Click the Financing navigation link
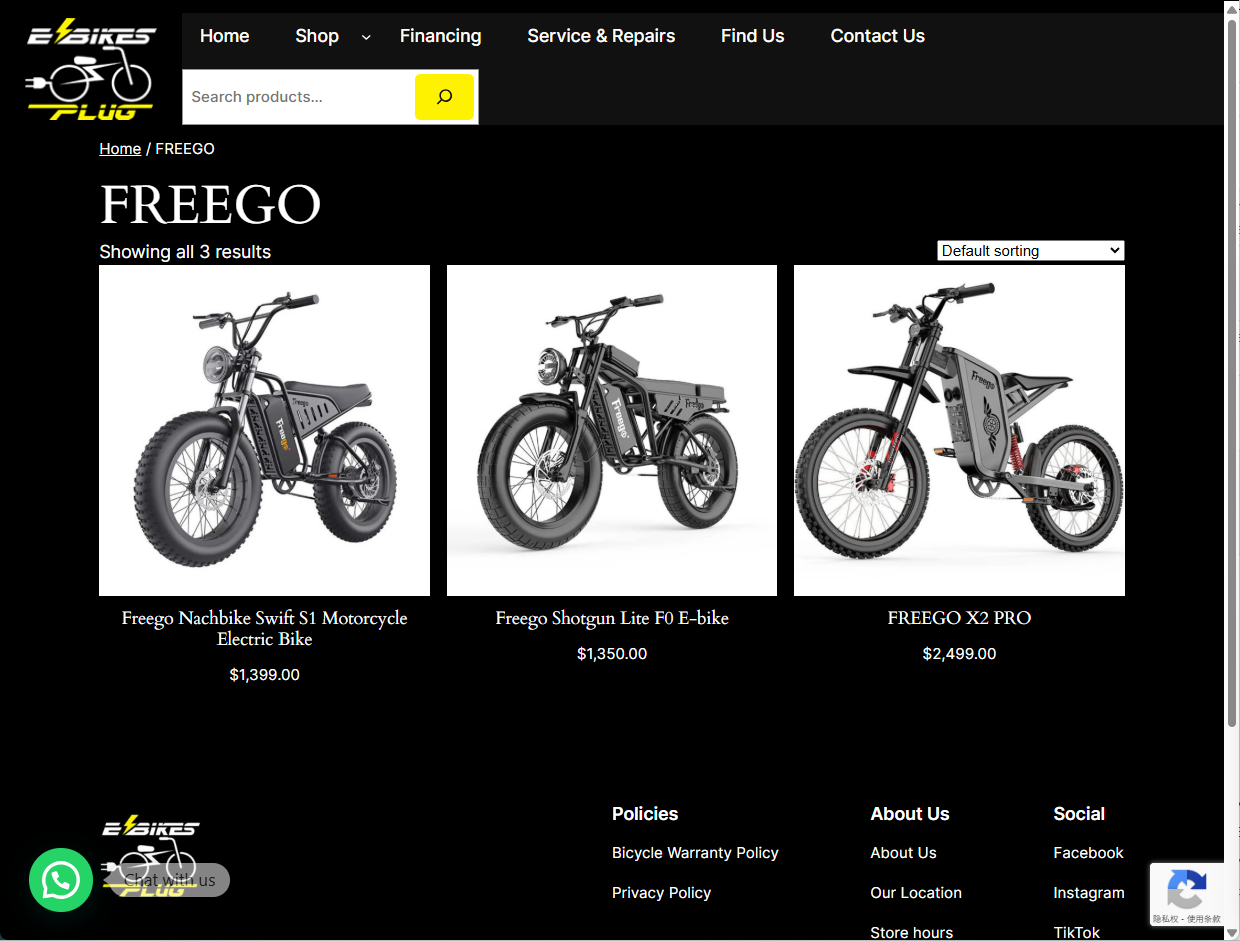The image size is (1240, 941). point(440,36)
